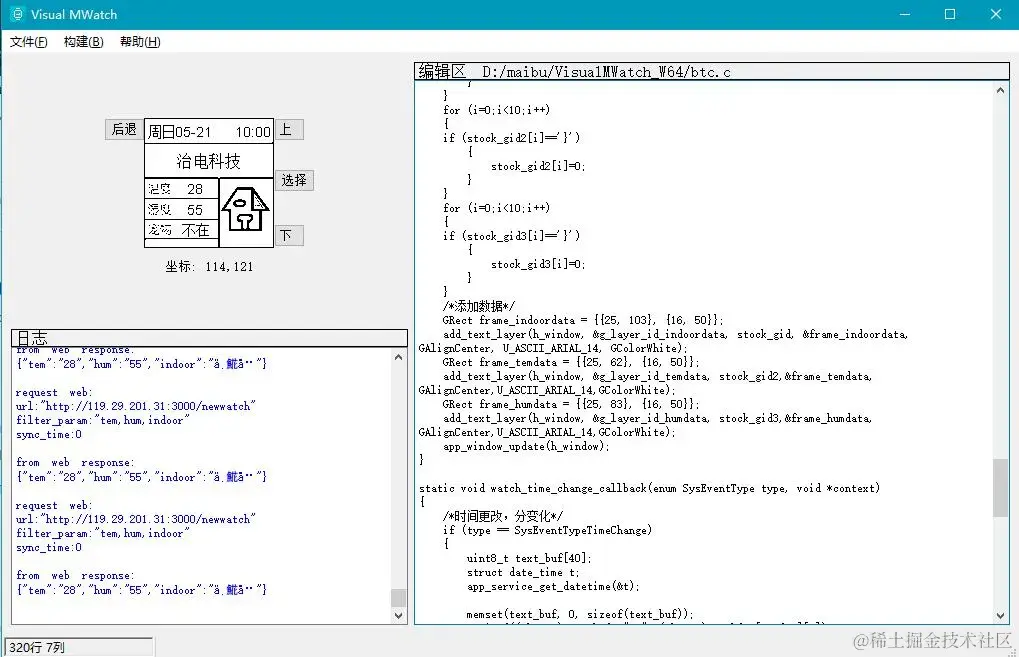This screenshot has width=1019, height=657.
Task: Click the GRect frame_temdata code line
Action: (571, 362)
